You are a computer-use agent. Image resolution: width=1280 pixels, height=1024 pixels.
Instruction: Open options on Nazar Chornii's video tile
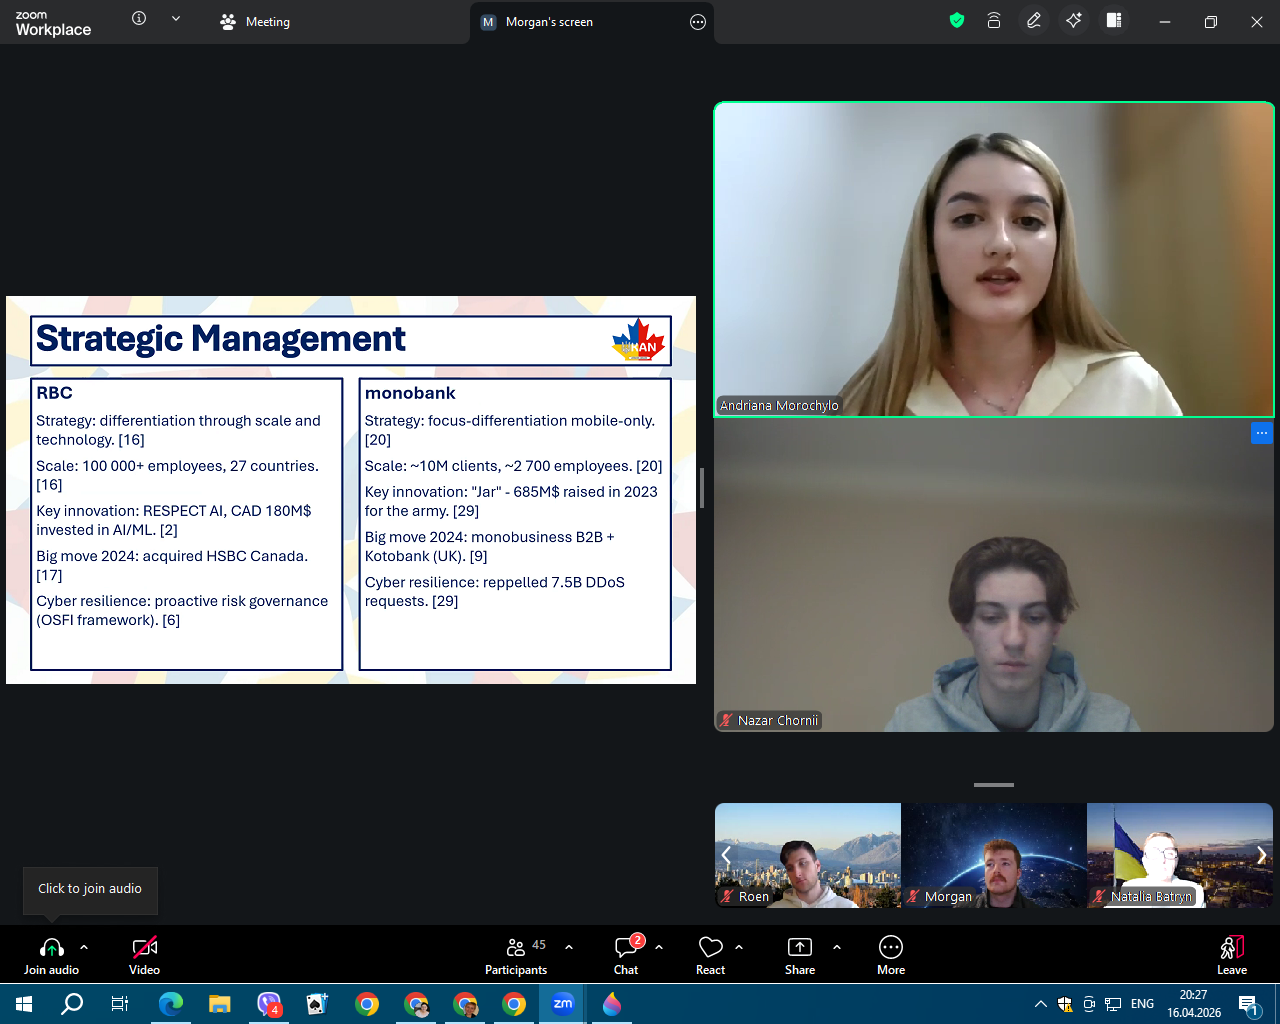click(x=1261, y=433)
